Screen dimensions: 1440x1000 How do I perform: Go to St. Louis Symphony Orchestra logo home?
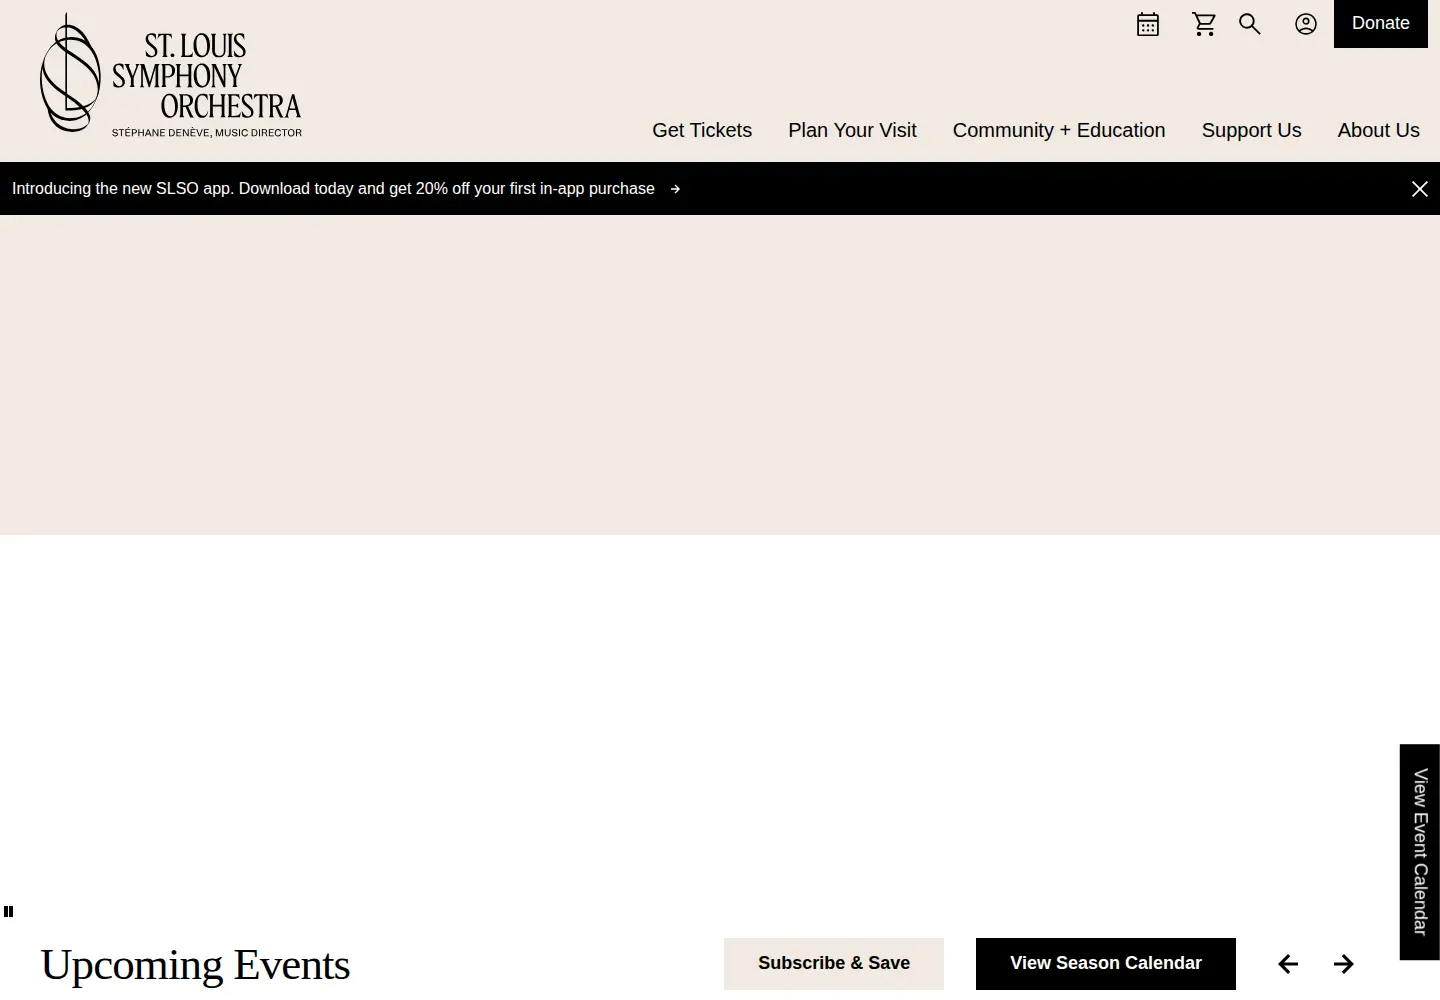pos(171,75)
